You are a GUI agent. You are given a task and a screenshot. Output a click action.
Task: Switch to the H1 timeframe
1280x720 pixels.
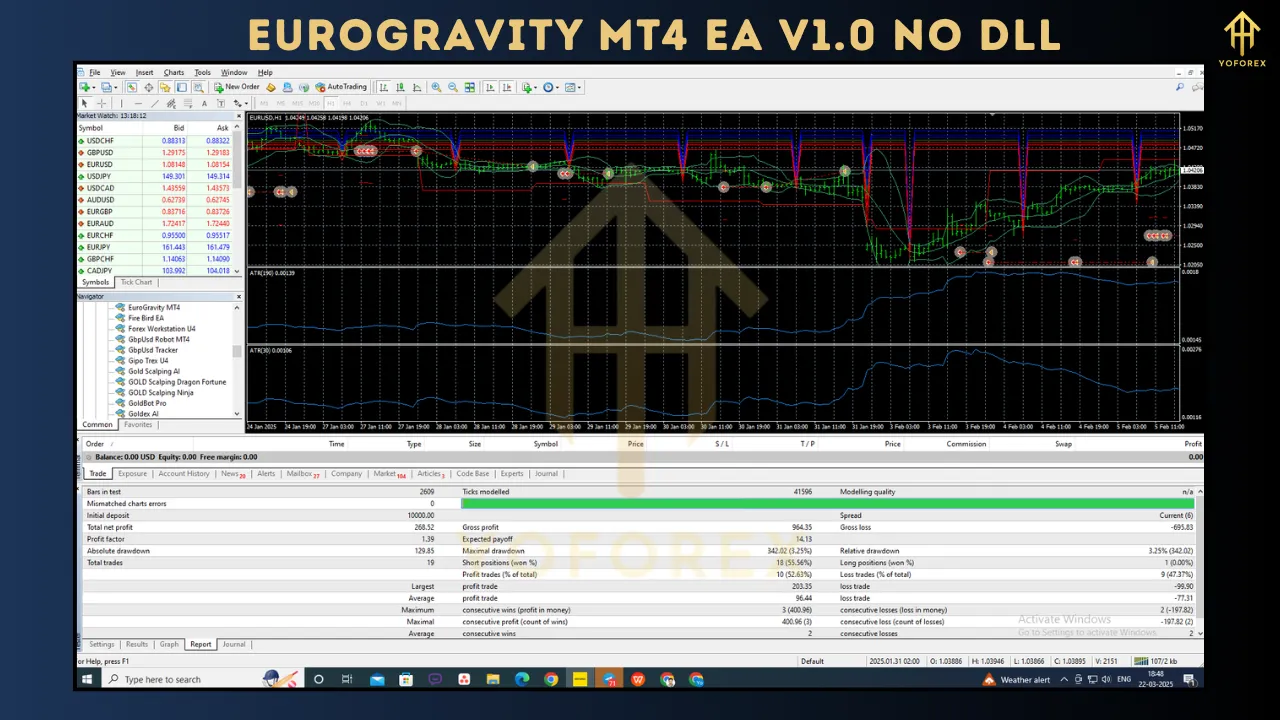click(331, 103)
